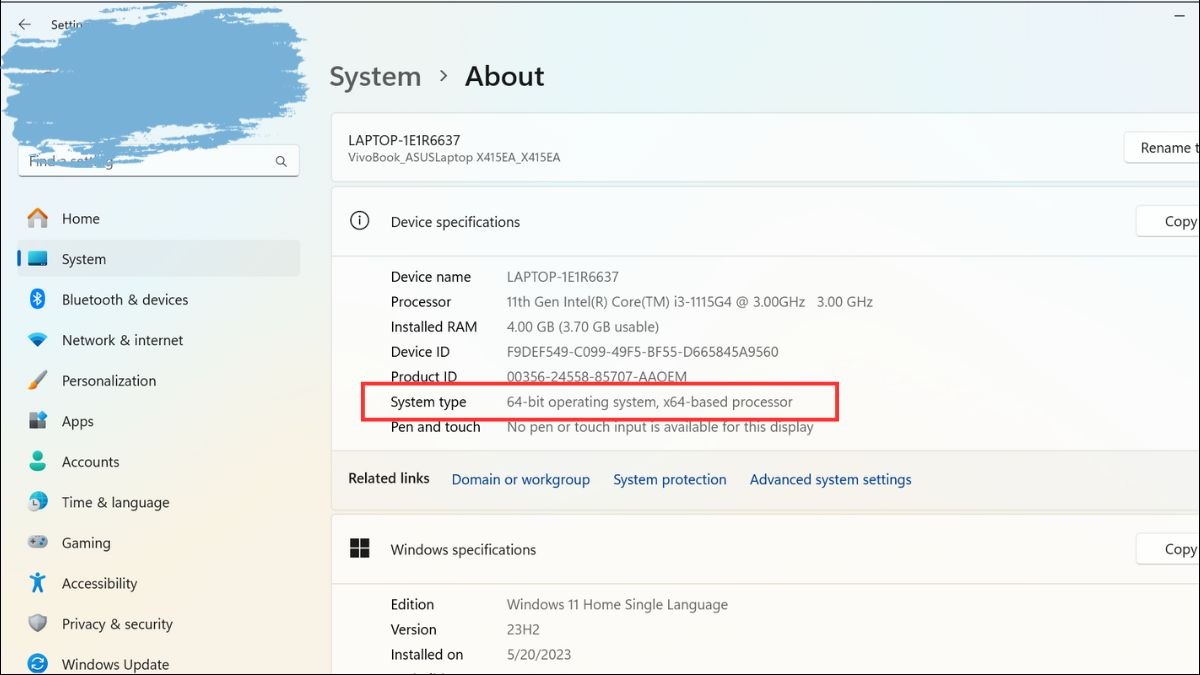Copy the Windows specifications
The width and height of the screenshot is (1200, 675).
1168,549
